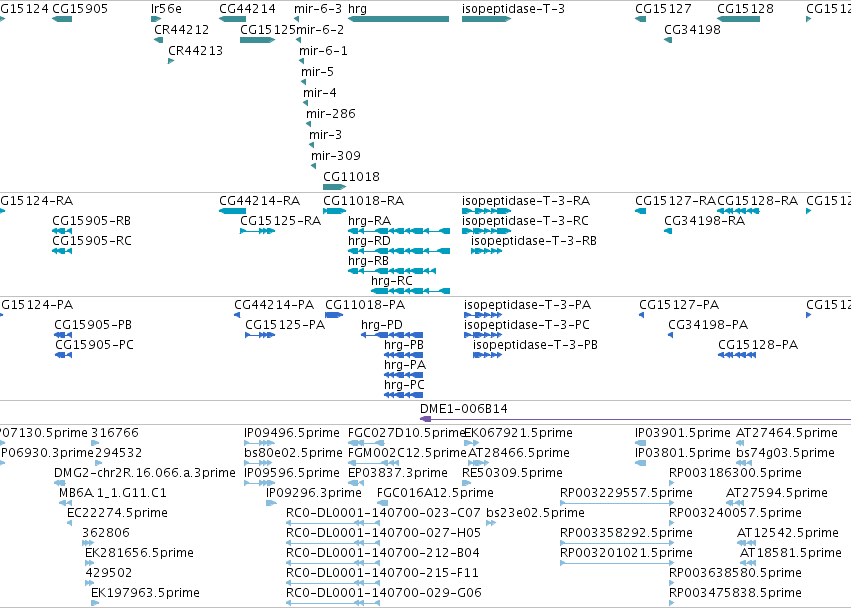The image size is (851, 608).
Task: Click the CG15127-RA transcript label
Action: (676, 201)
